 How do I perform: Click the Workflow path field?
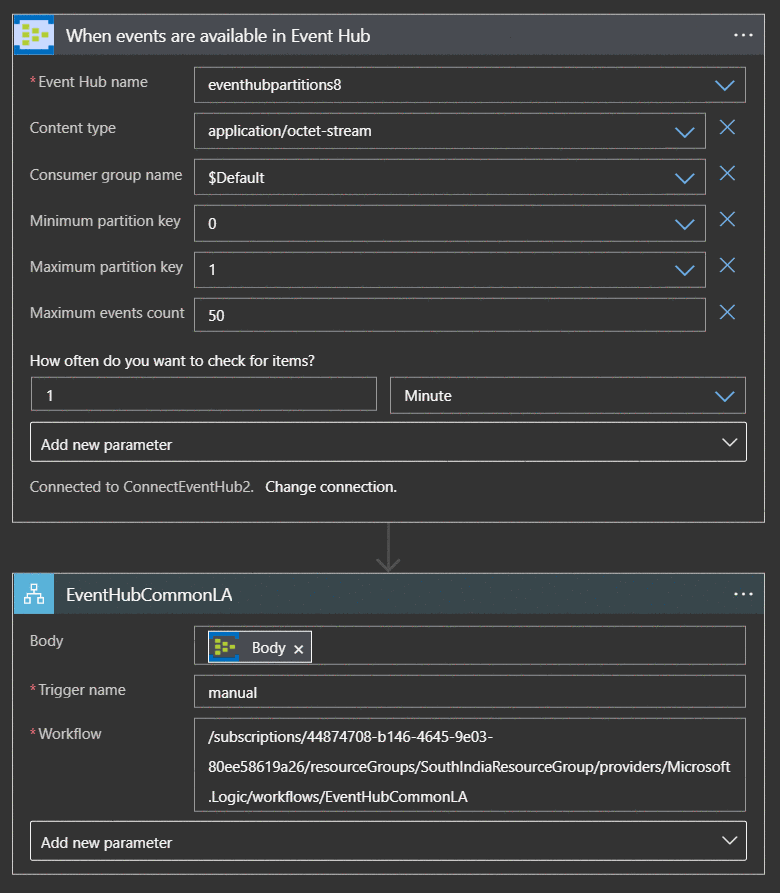[x=470, y=765]
